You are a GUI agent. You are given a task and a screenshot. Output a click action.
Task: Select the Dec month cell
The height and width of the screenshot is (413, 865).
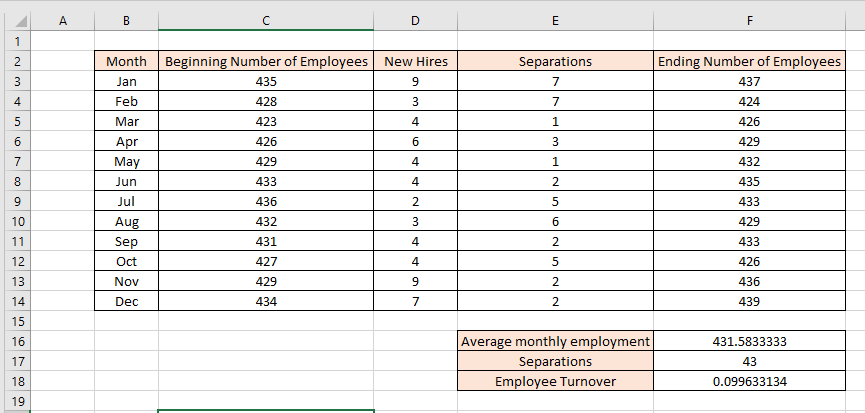pyautogui.click(x=126, y=301)
